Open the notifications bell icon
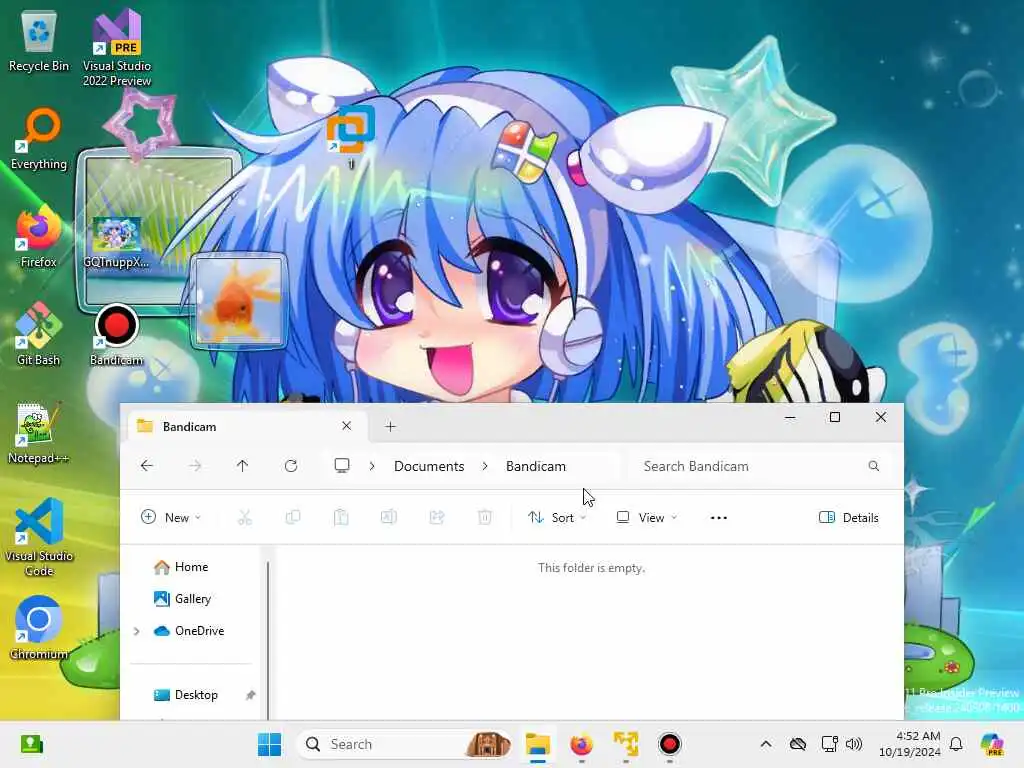This screenshot has width=1024, height=768. pyautogui.click(x=956, y=744)
